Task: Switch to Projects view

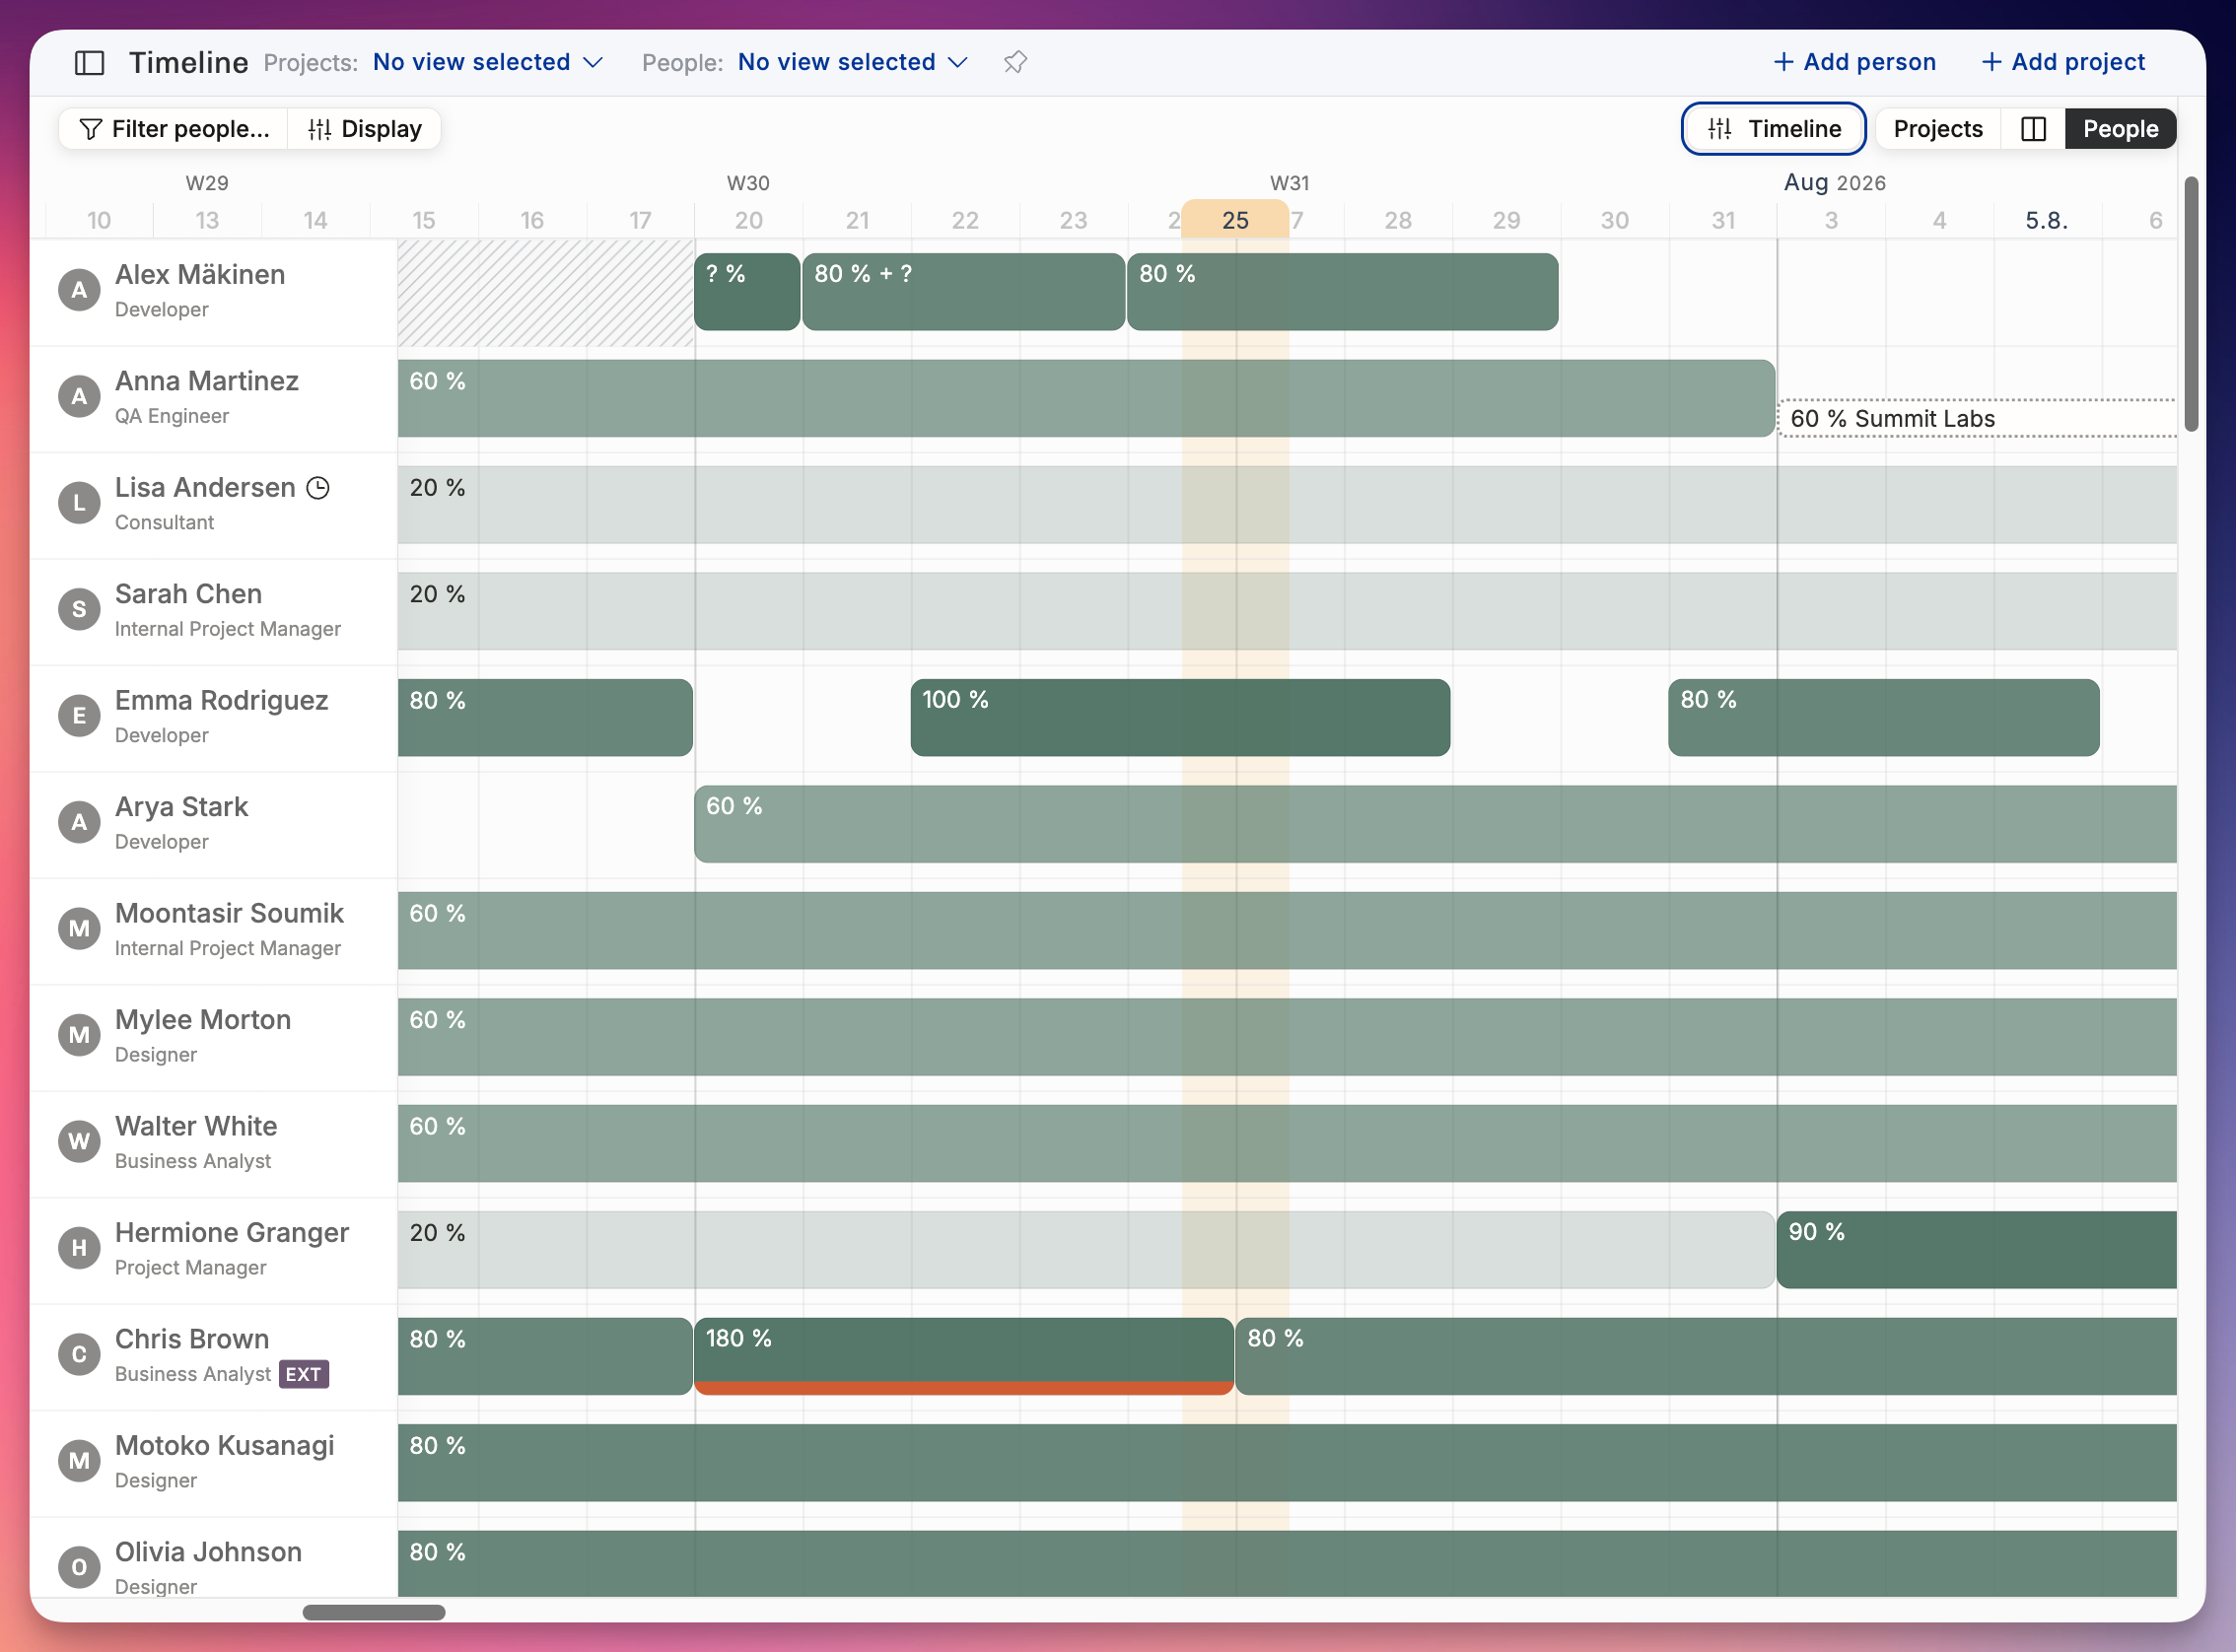Action: tap(1938, 129)
